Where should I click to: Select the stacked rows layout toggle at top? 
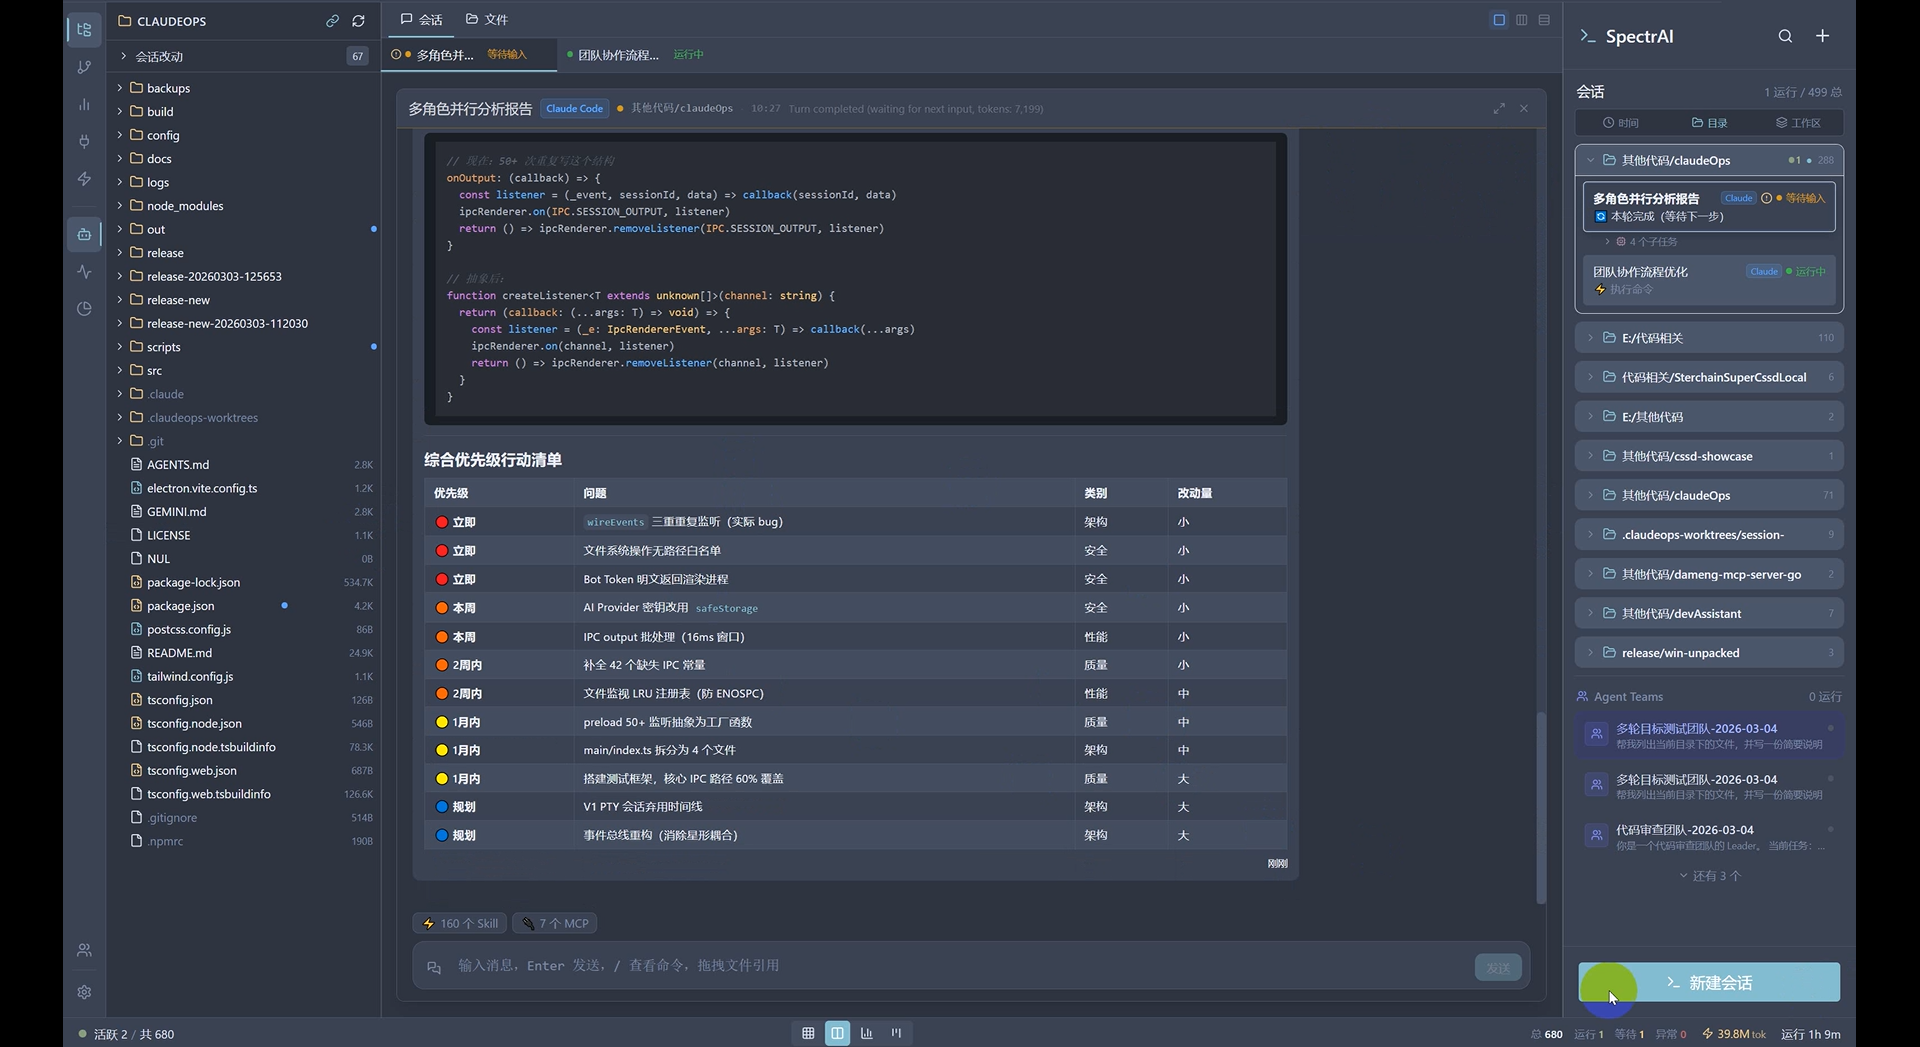point(1544,20)
